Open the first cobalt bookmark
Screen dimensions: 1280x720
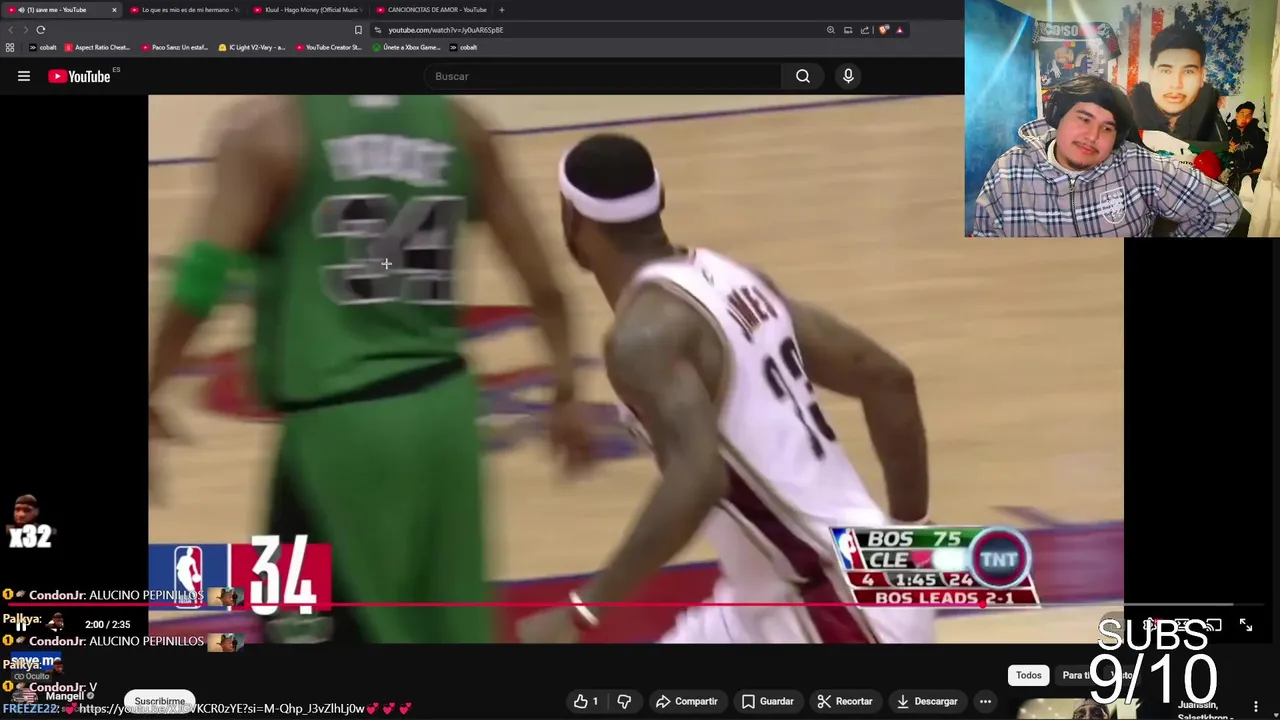(x=43, y=47)
